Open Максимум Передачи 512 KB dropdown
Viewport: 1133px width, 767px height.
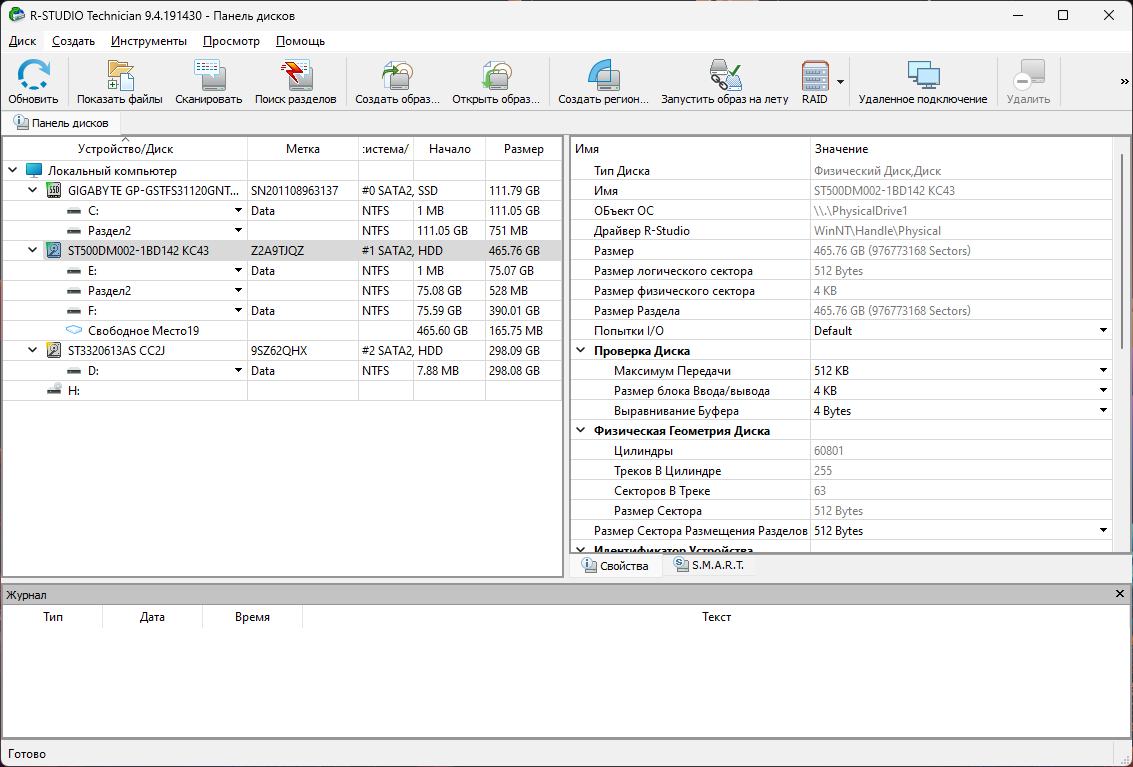click(1104, 371)
